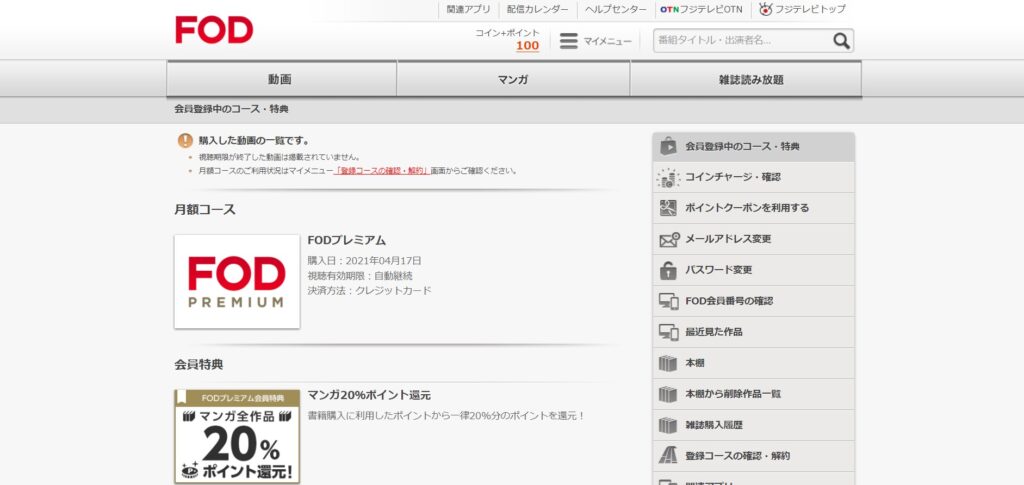Click the search magnifier icon
The width and height of the screenshot is (1024, 485).
click(841, 41)
